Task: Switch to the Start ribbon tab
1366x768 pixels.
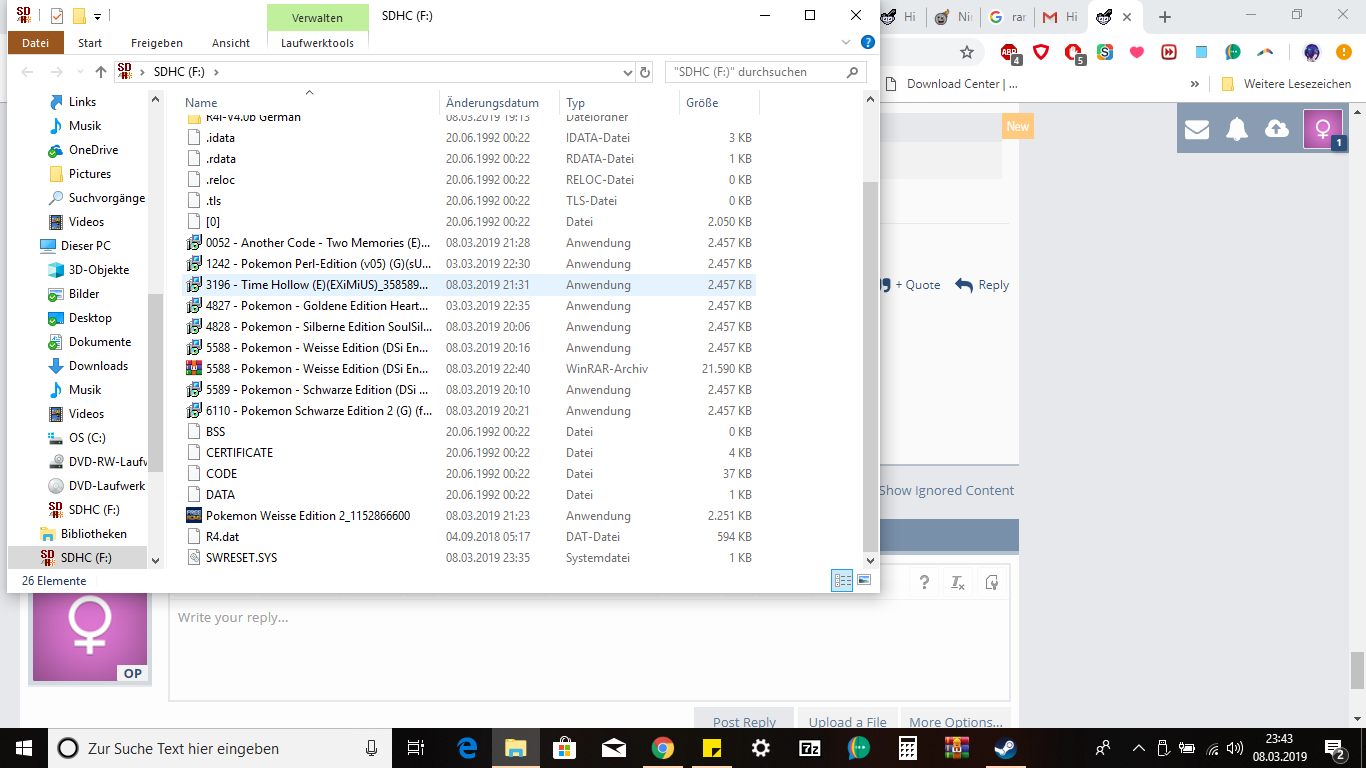Action: 90,43
